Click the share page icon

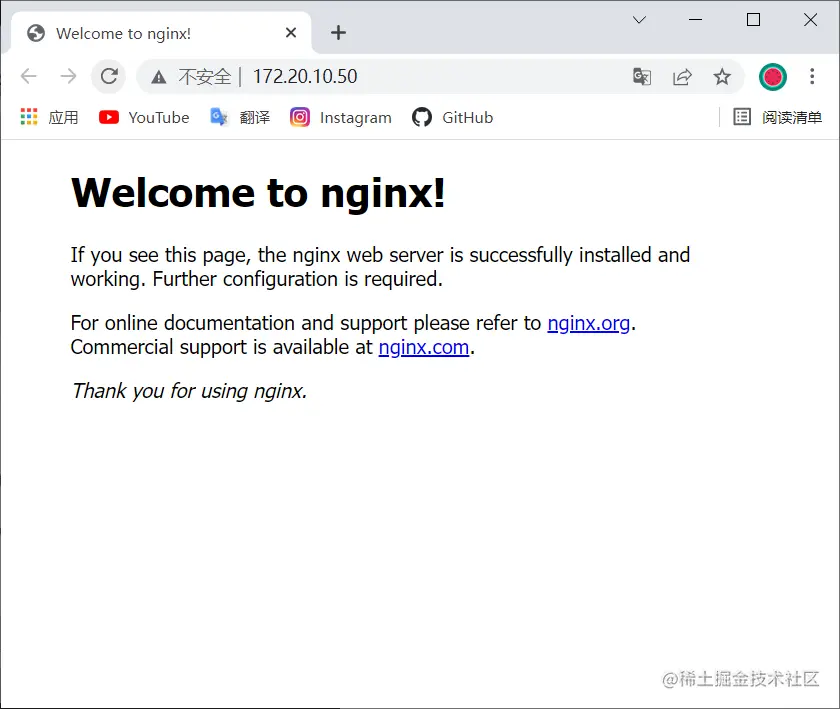click(682, 77)
